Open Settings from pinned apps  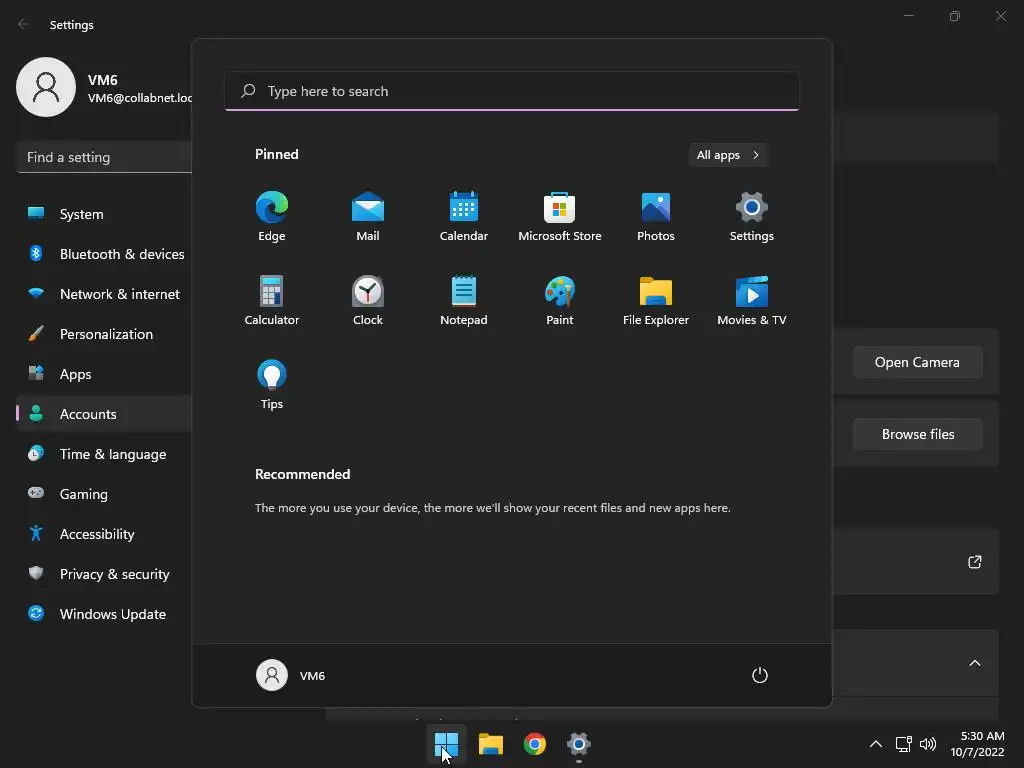pos(752,217)
